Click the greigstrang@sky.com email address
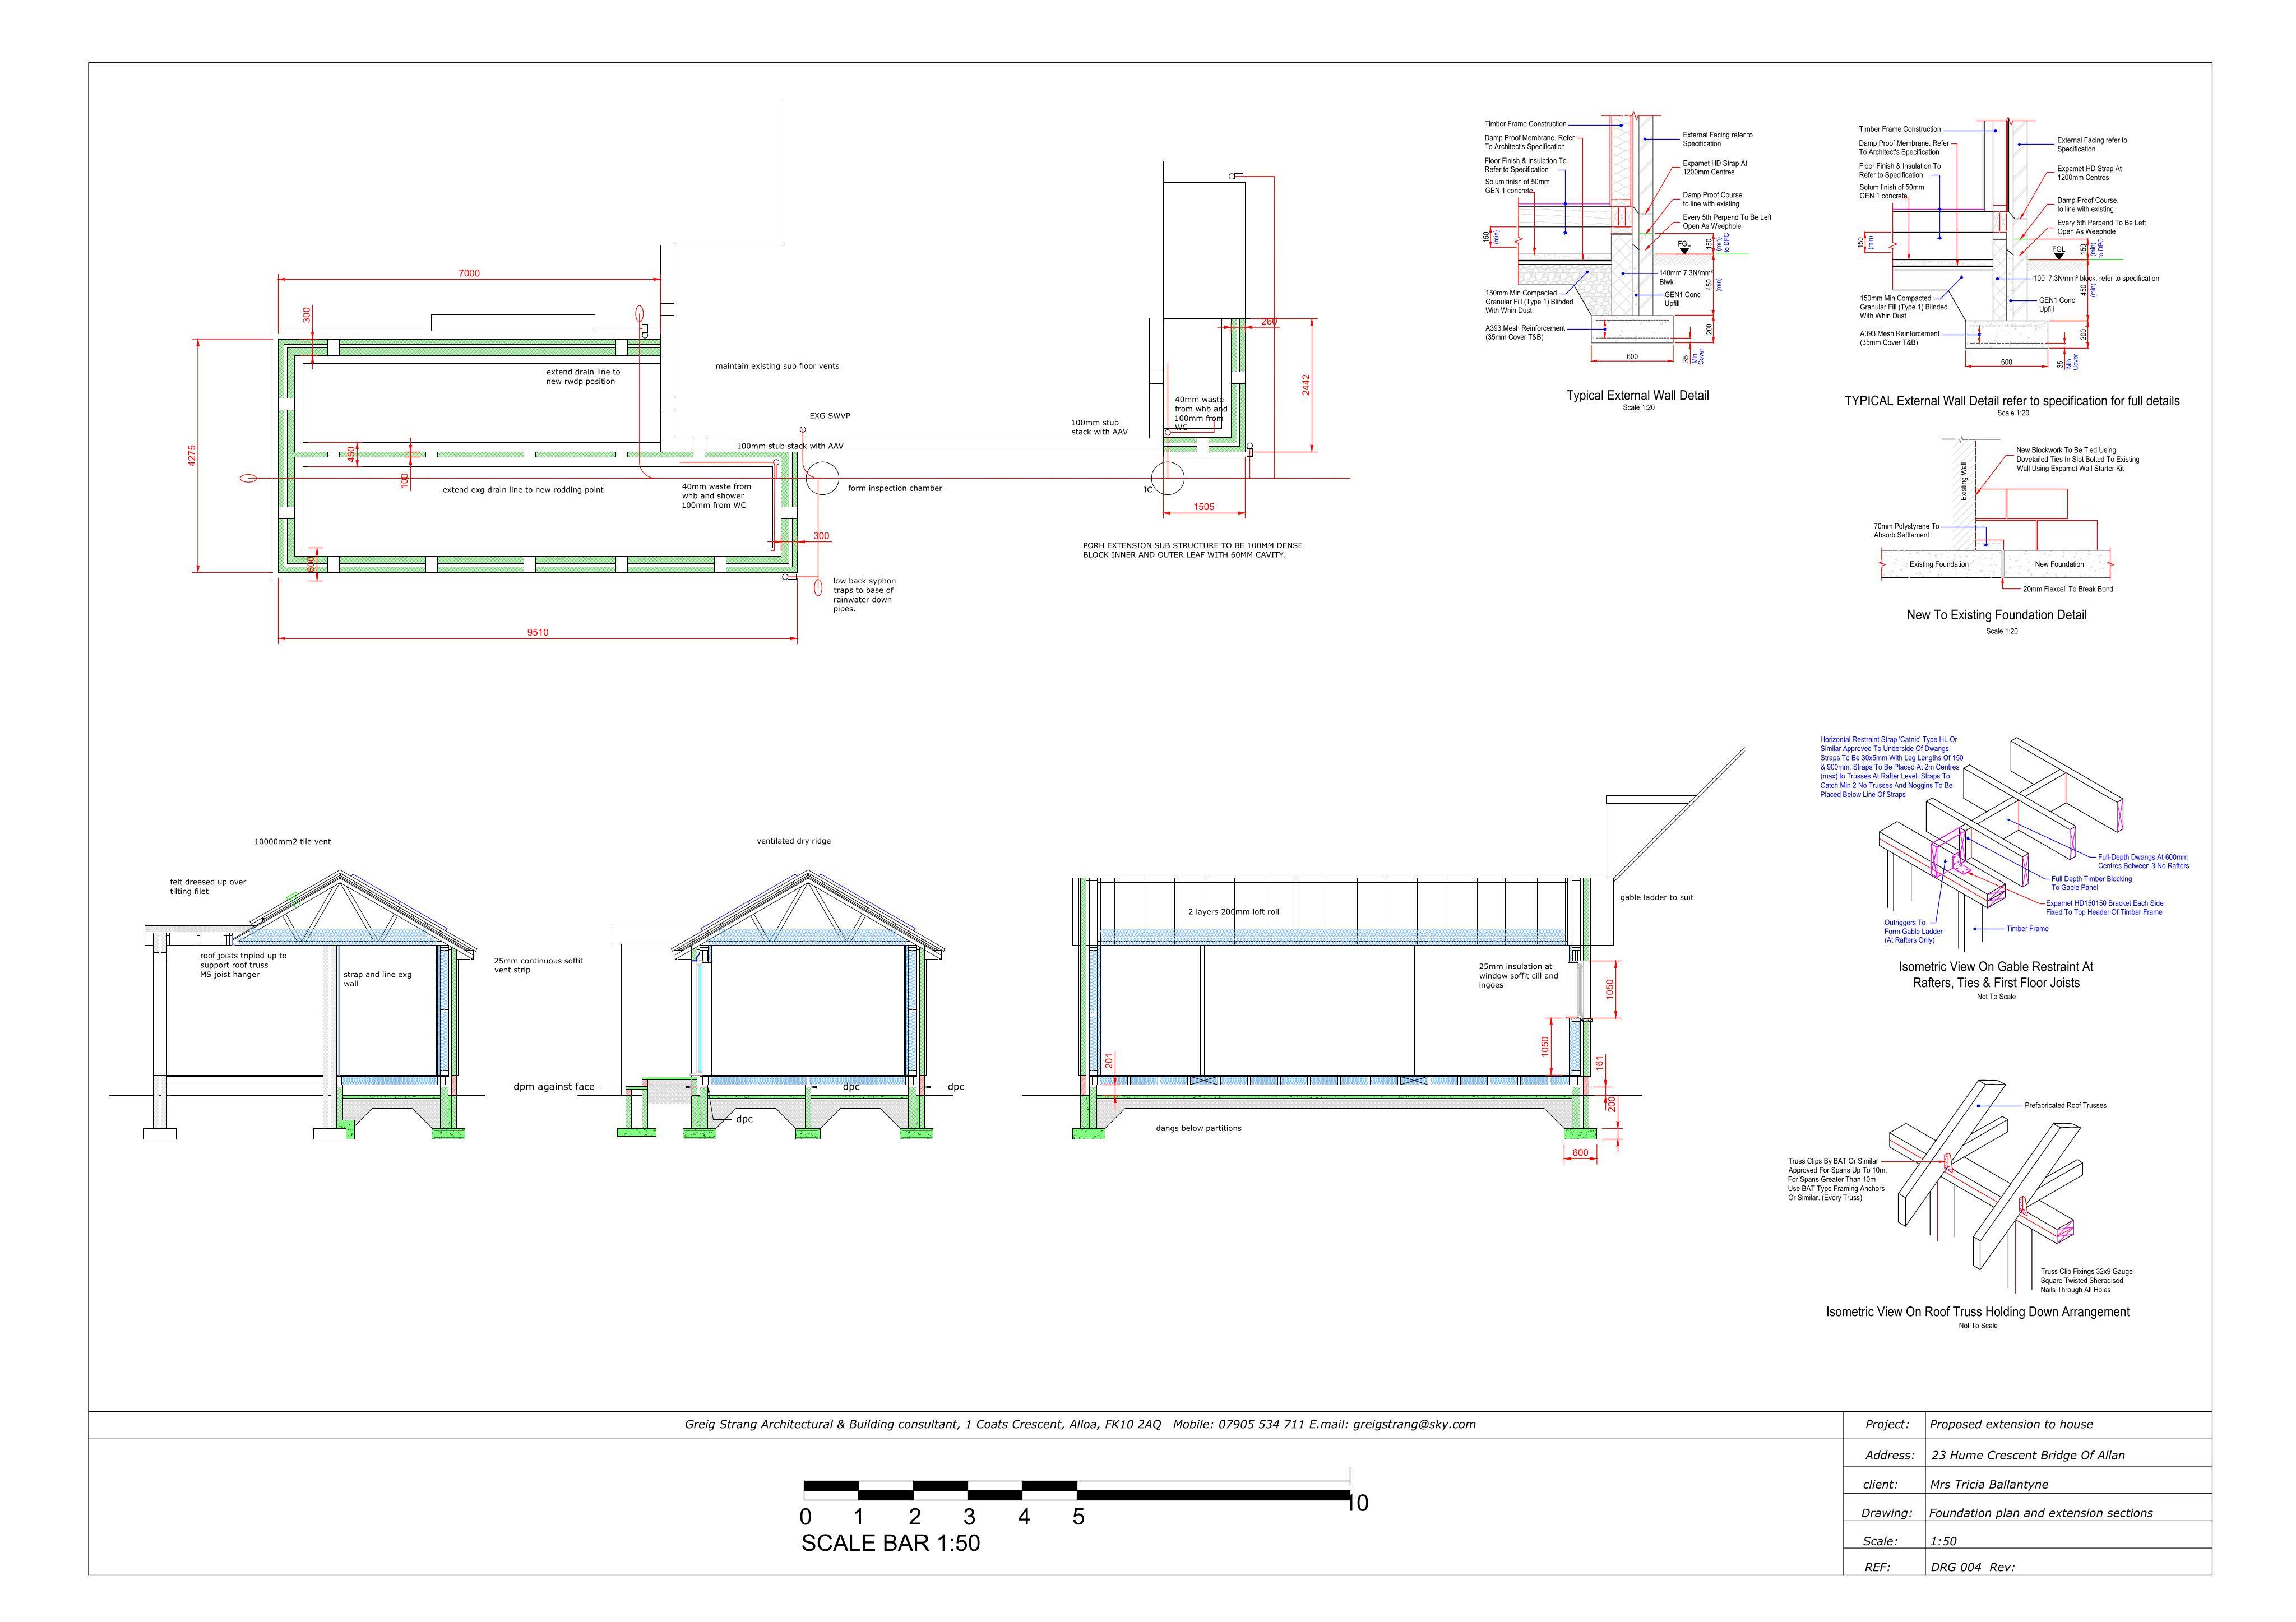 (x=1414, y=1424)
